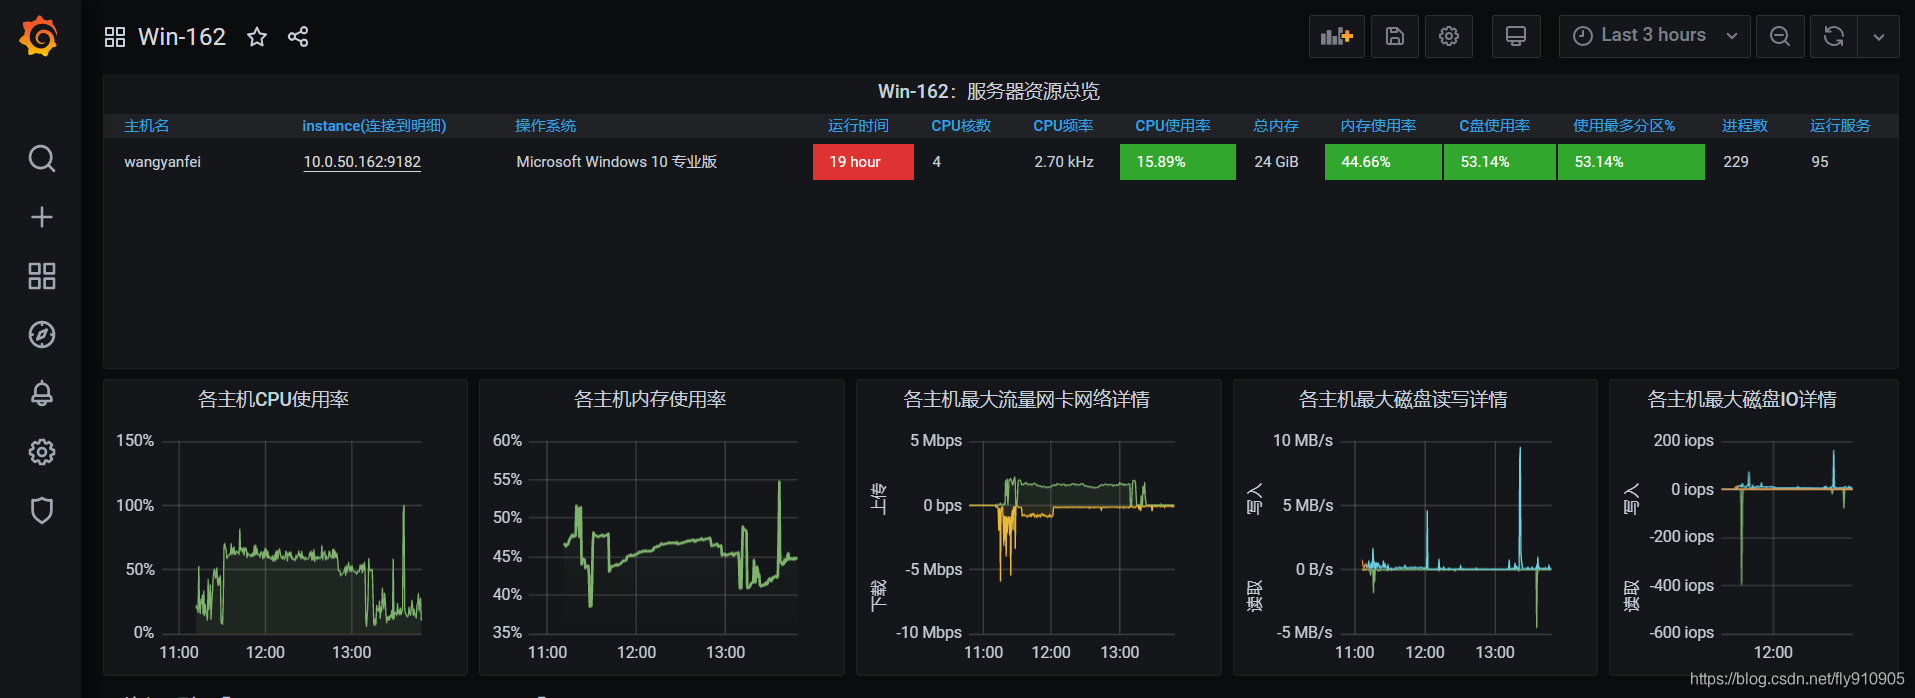Sort by the 运行时间 column header
This screenshot has height=698, width=1915.
pos(858,126)
